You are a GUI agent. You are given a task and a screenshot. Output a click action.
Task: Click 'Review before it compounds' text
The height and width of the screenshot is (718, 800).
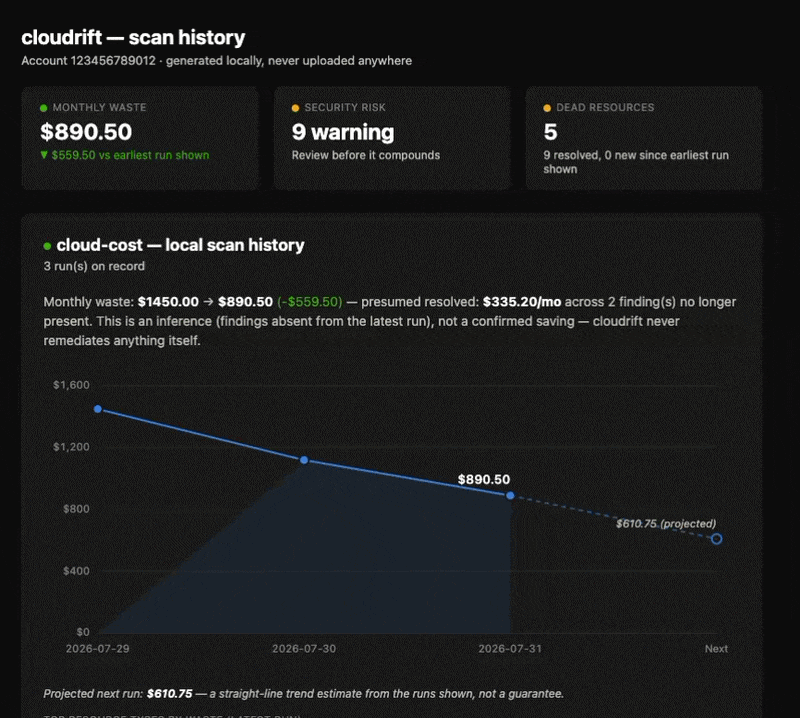pos(366,155)
